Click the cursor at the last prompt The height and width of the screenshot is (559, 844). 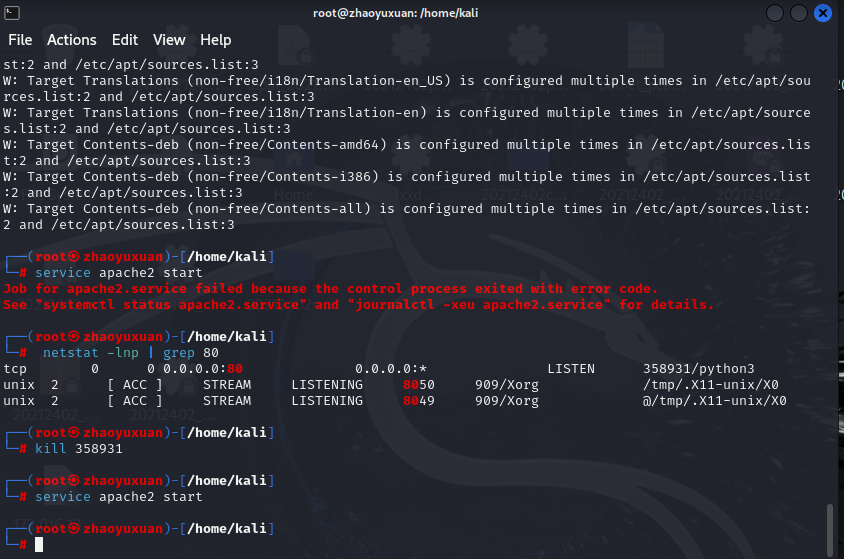point(39,545)
